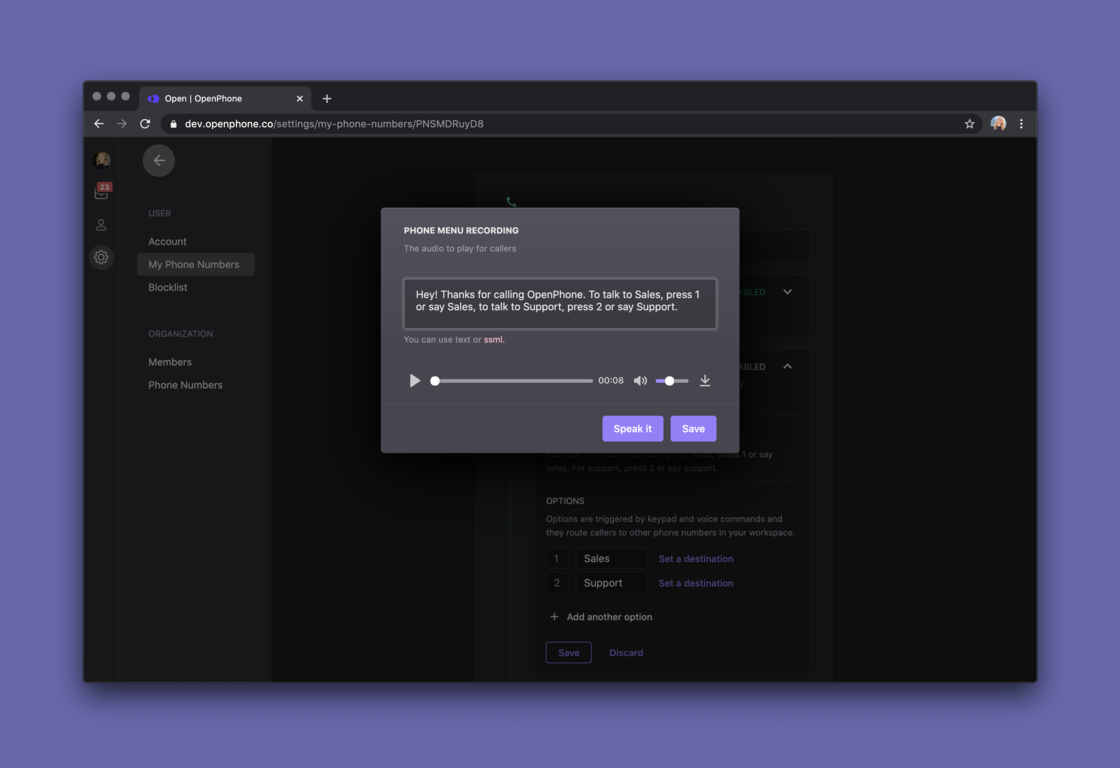This screenshot has width=1120, height=768.
Task: Open the contacts person icon
Action: (101, 225)
